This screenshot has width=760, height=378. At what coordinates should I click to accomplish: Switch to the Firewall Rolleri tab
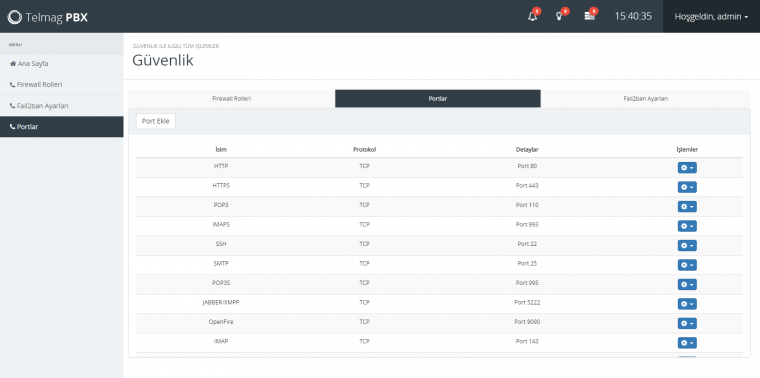click(x=232, y=98)
